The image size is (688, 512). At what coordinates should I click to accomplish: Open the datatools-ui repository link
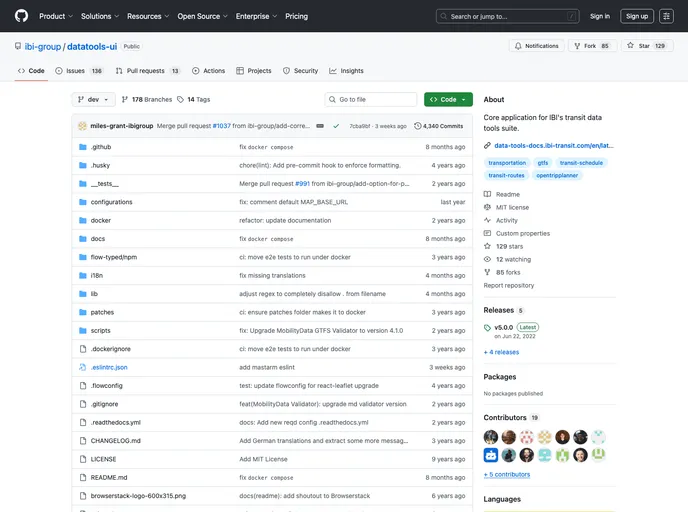coord(92,47)
